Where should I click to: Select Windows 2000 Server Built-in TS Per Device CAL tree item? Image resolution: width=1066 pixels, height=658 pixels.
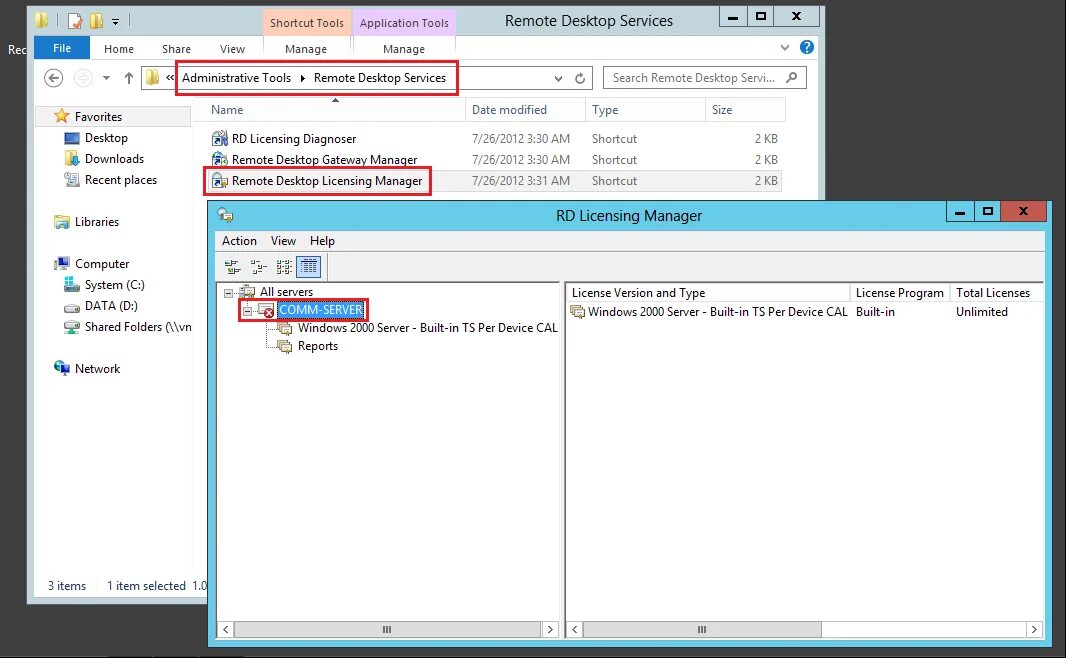427,328
